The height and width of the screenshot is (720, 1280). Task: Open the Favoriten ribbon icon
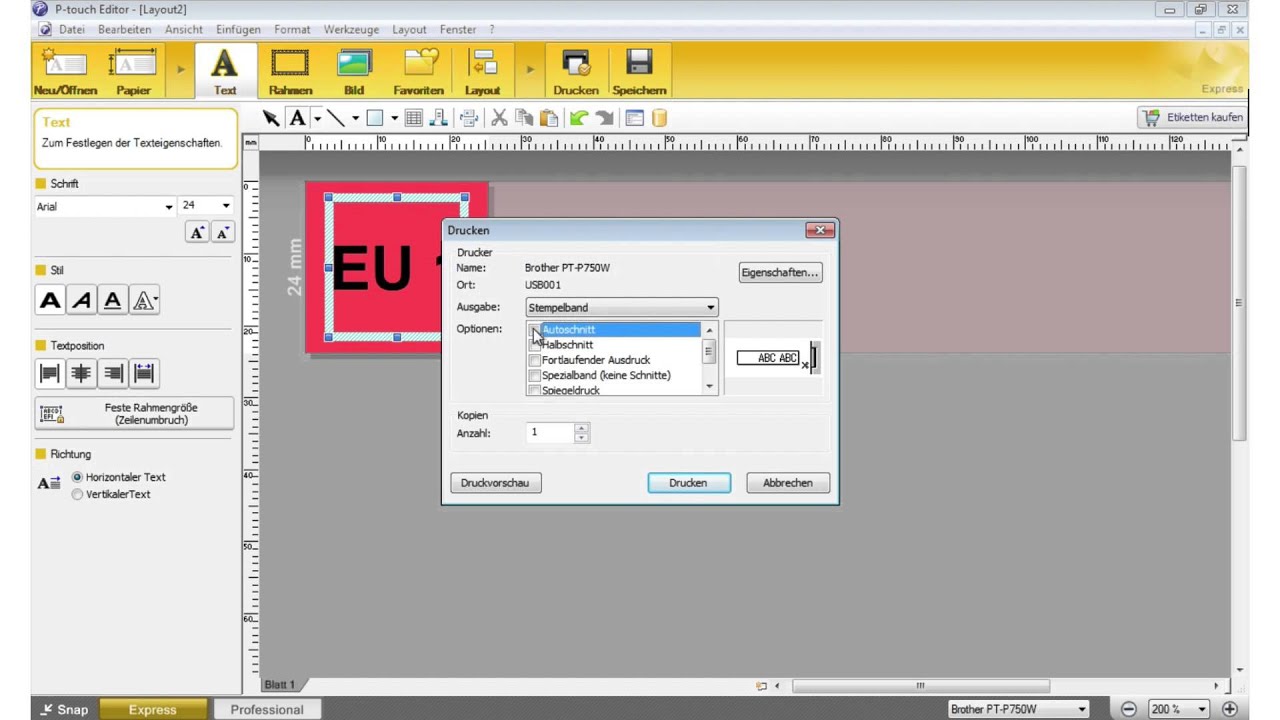click(418, 72)
